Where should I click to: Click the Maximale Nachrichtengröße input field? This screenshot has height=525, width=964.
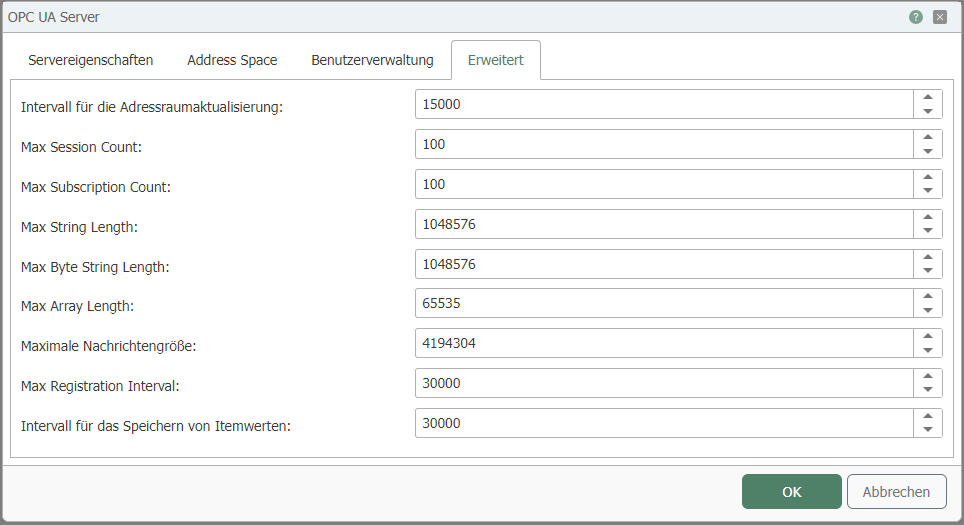point(664,343)
